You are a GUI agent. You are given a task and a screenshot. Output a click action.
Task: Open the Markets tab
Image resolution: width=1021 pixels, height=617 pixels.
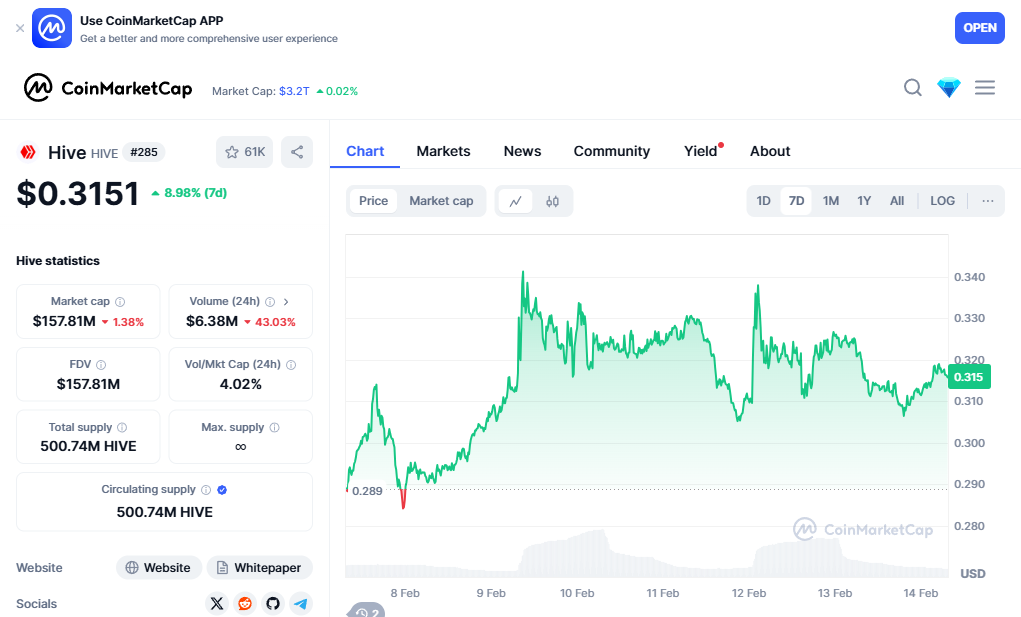pyautogui.click(x=443, y=151)
